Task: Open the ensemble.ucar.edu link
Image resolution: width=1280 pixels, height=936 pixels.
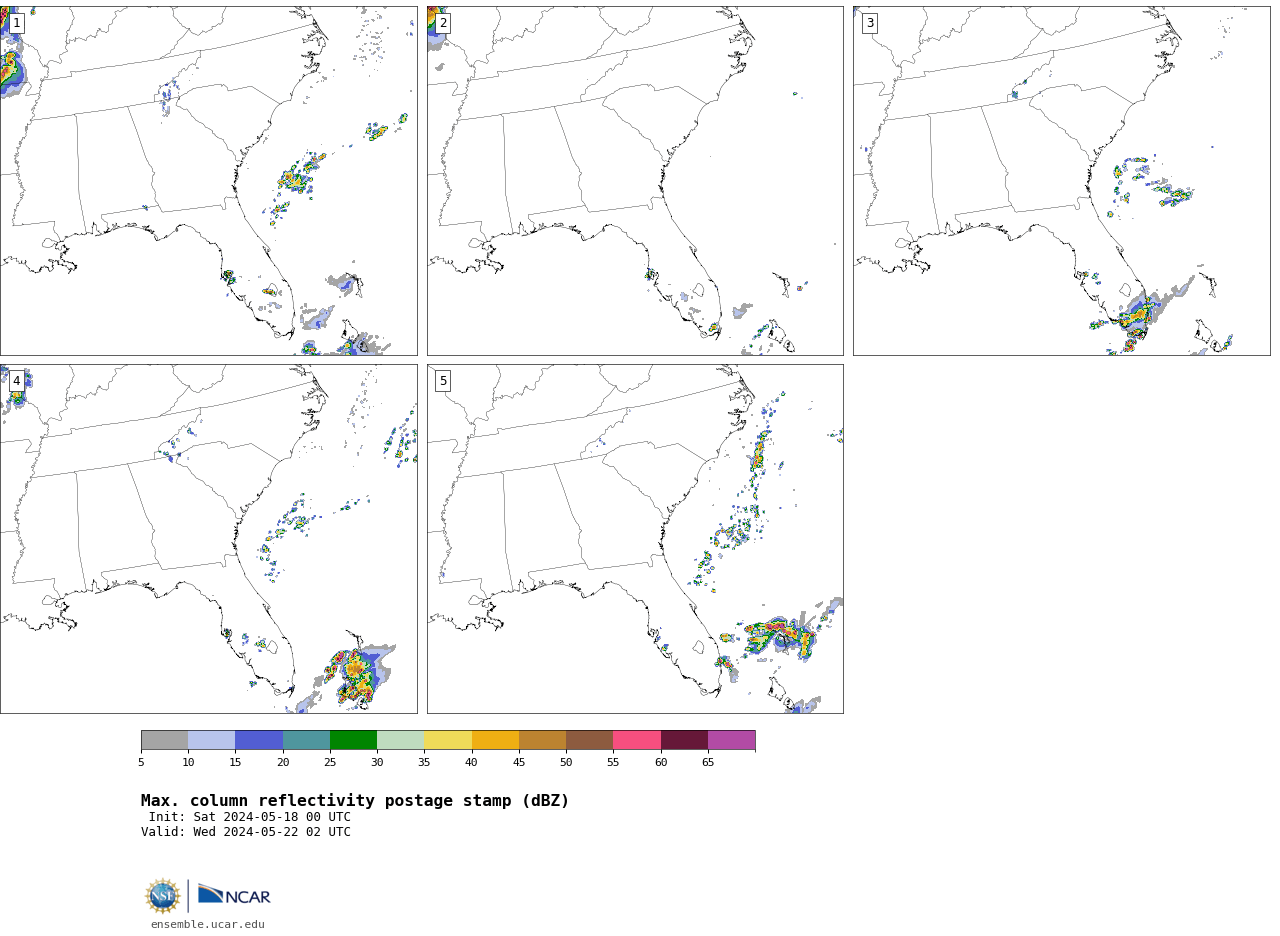Action: [208, 925]
